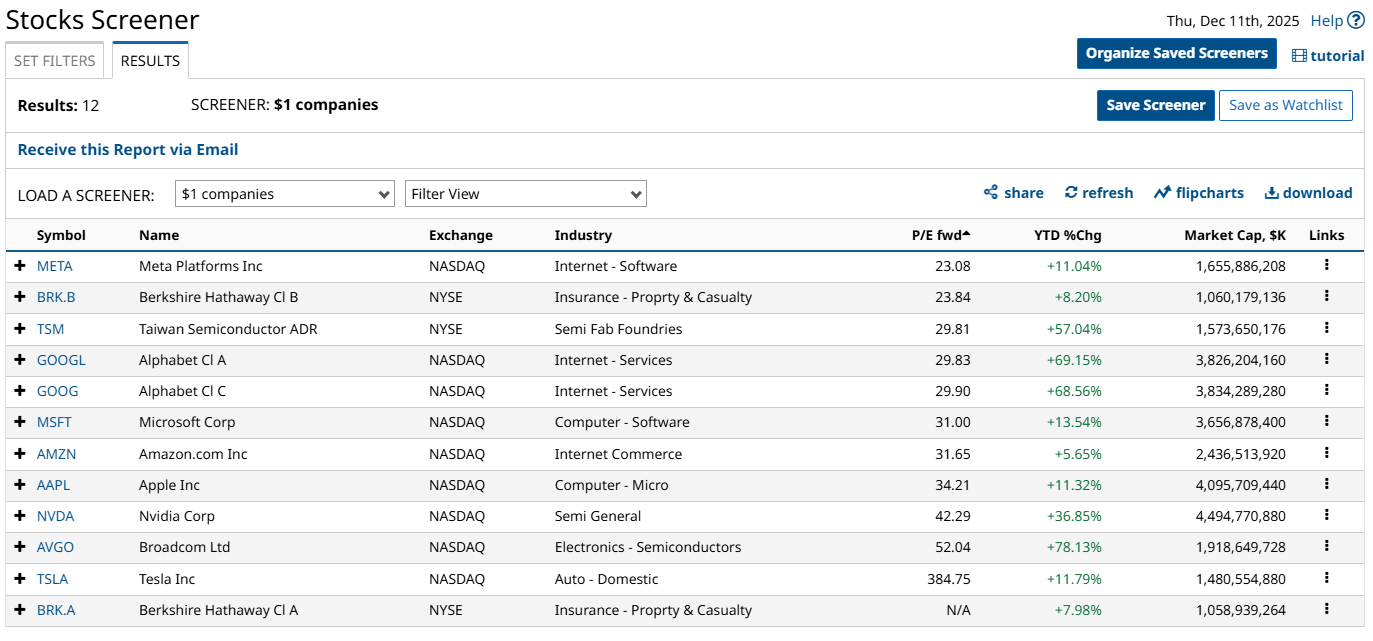Open the Load a Screener dropdown

click(285, 194)
